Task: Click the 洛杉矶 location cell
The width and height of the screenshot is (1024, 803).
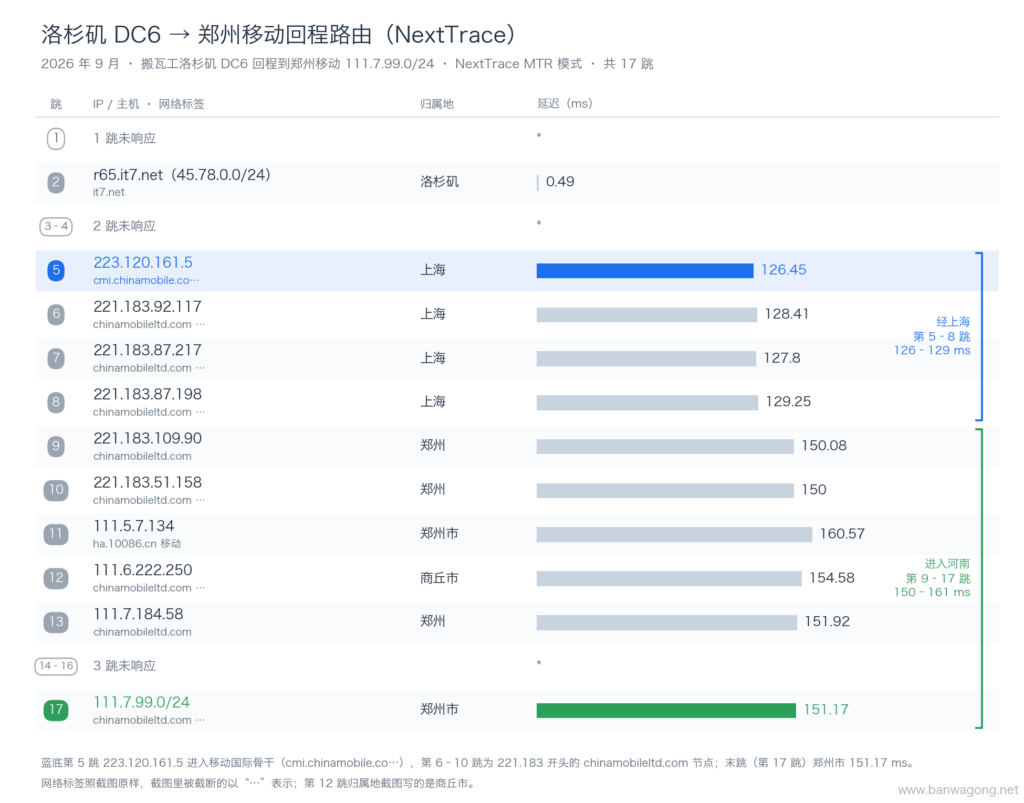Action: [x=440, y=182]
